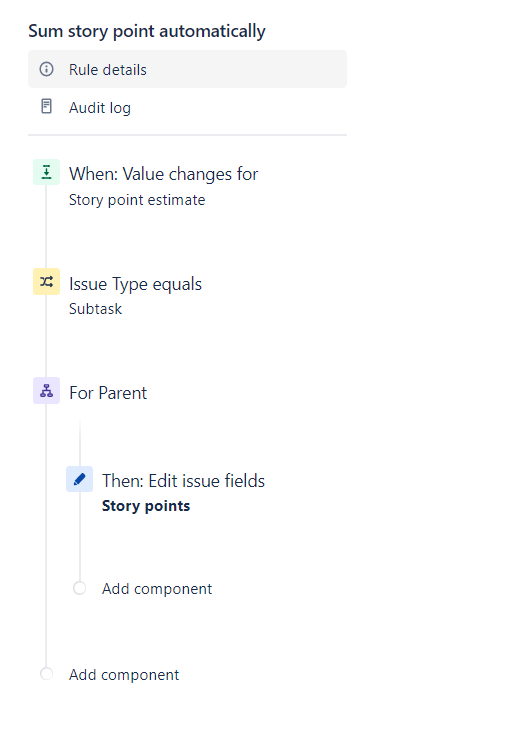Screen dimensions: 529x741
Task: Click the Sum story point automatically title
Action: click(147, 31)
